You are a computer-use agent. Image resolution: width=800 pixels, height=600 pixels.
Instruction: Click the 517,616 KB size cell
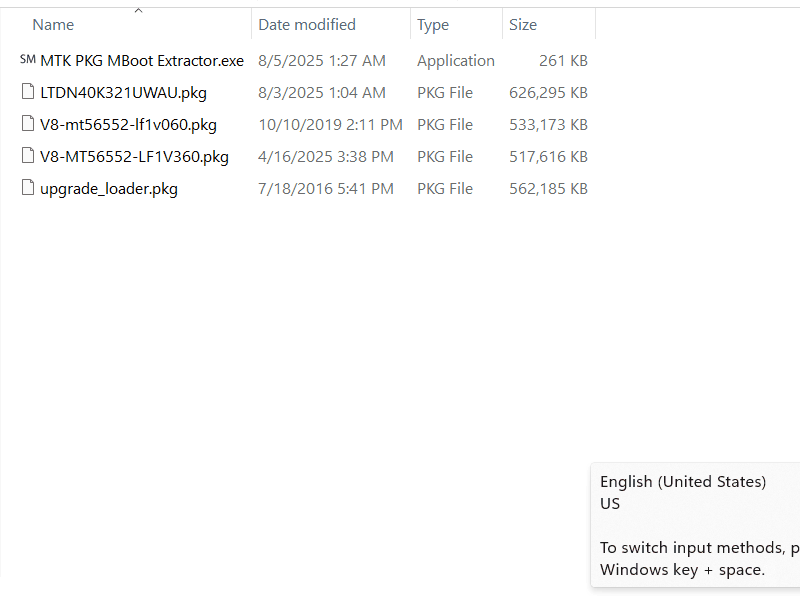pyautogui.click(x=548, y=157)
